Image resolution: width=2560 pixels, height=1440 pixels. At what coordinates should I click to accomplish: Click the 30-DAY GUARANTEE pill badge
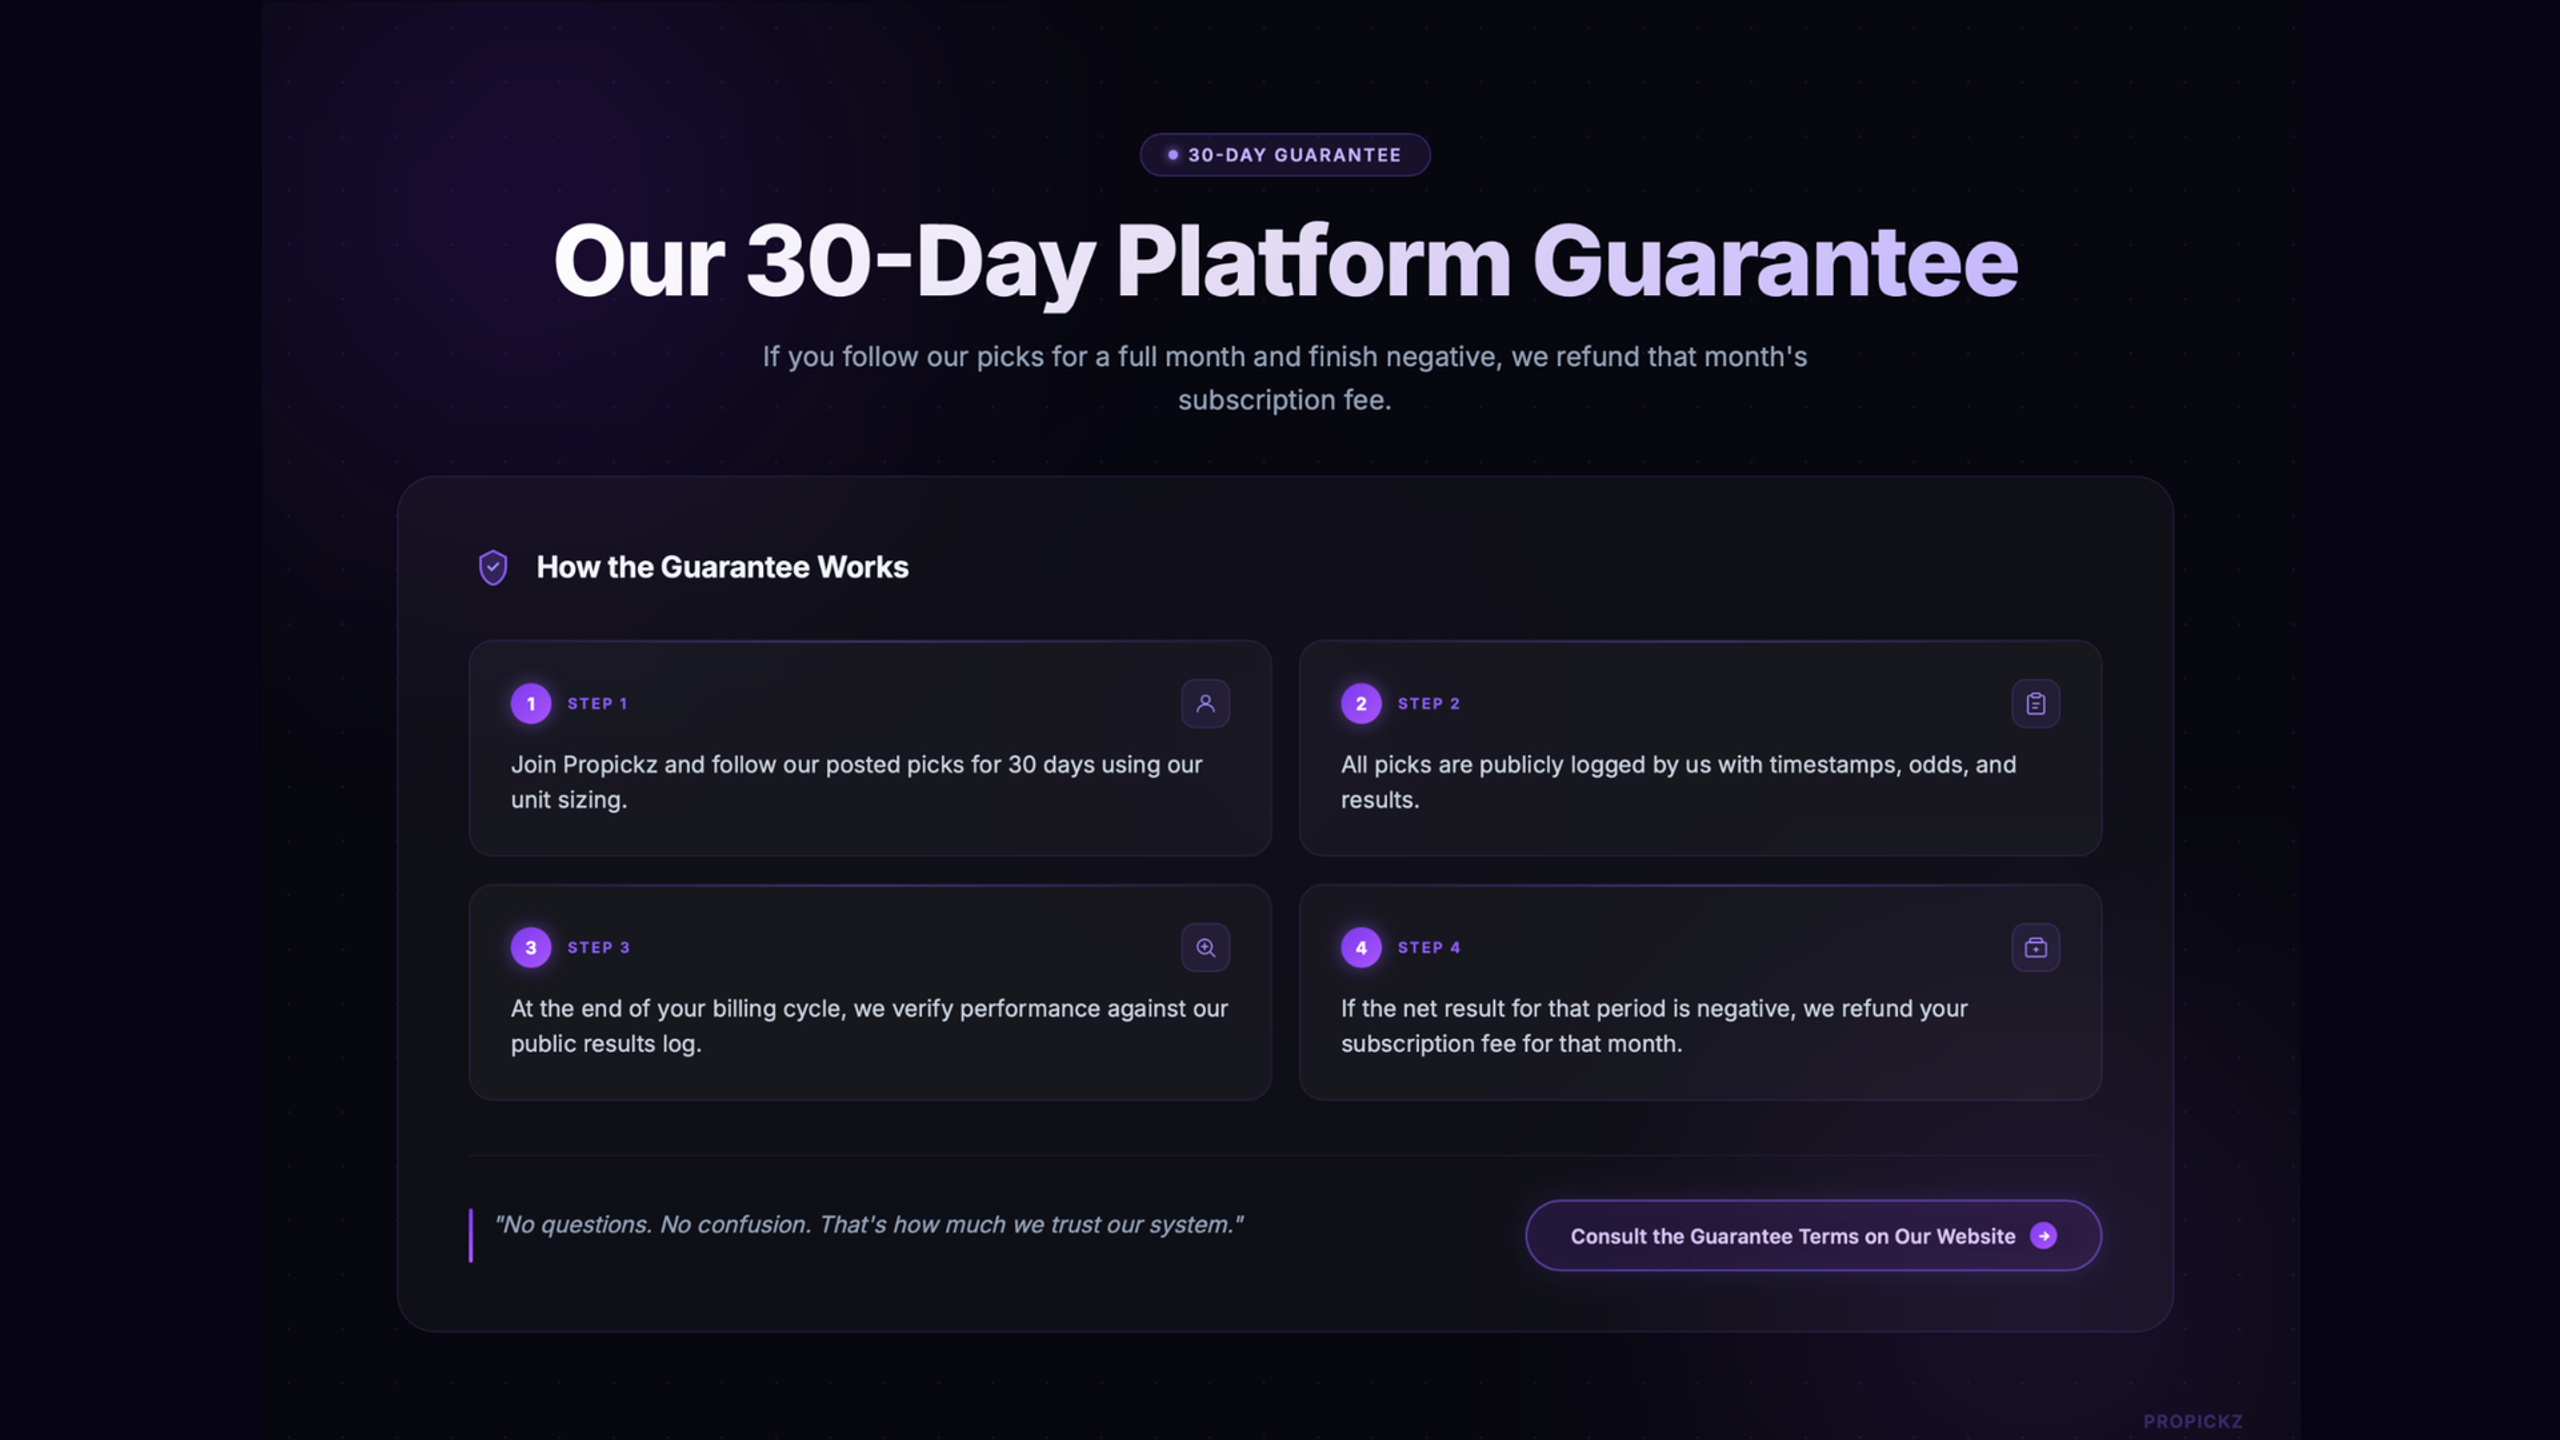pos(1285,155)
